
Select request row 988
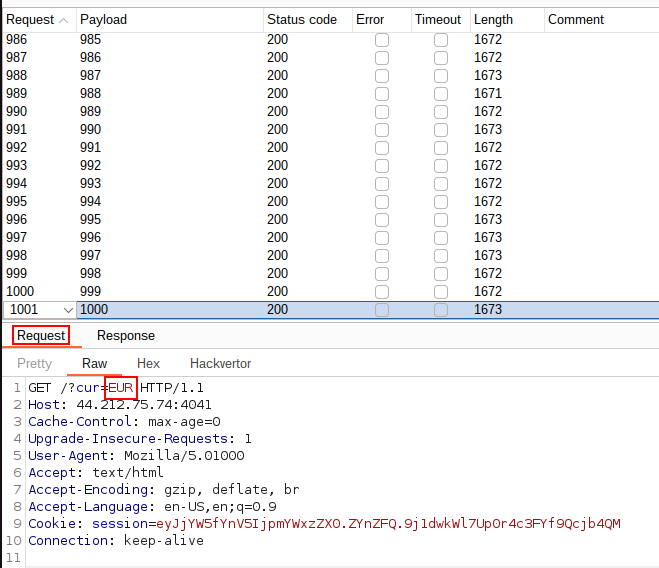click(331, 76)
